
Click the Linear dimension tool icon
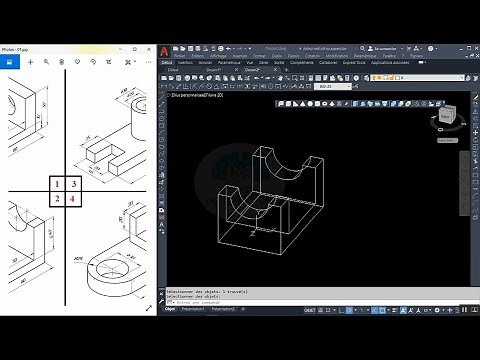point(163,86)
